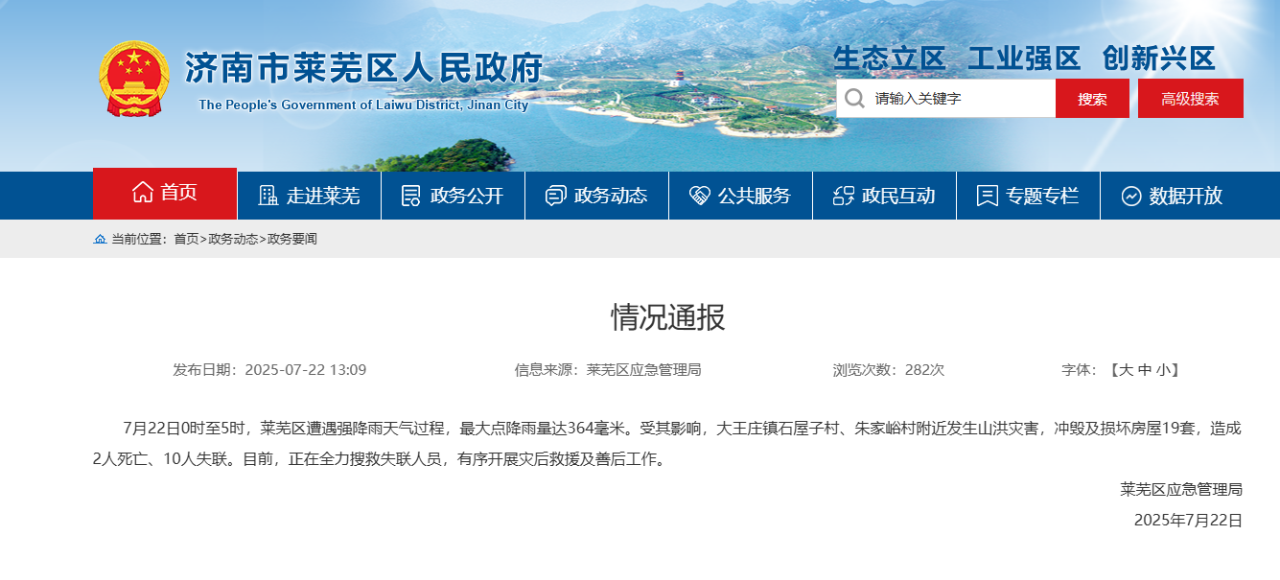Set font size to 小
1280x580 pixels.
[x=1163, y=370]
